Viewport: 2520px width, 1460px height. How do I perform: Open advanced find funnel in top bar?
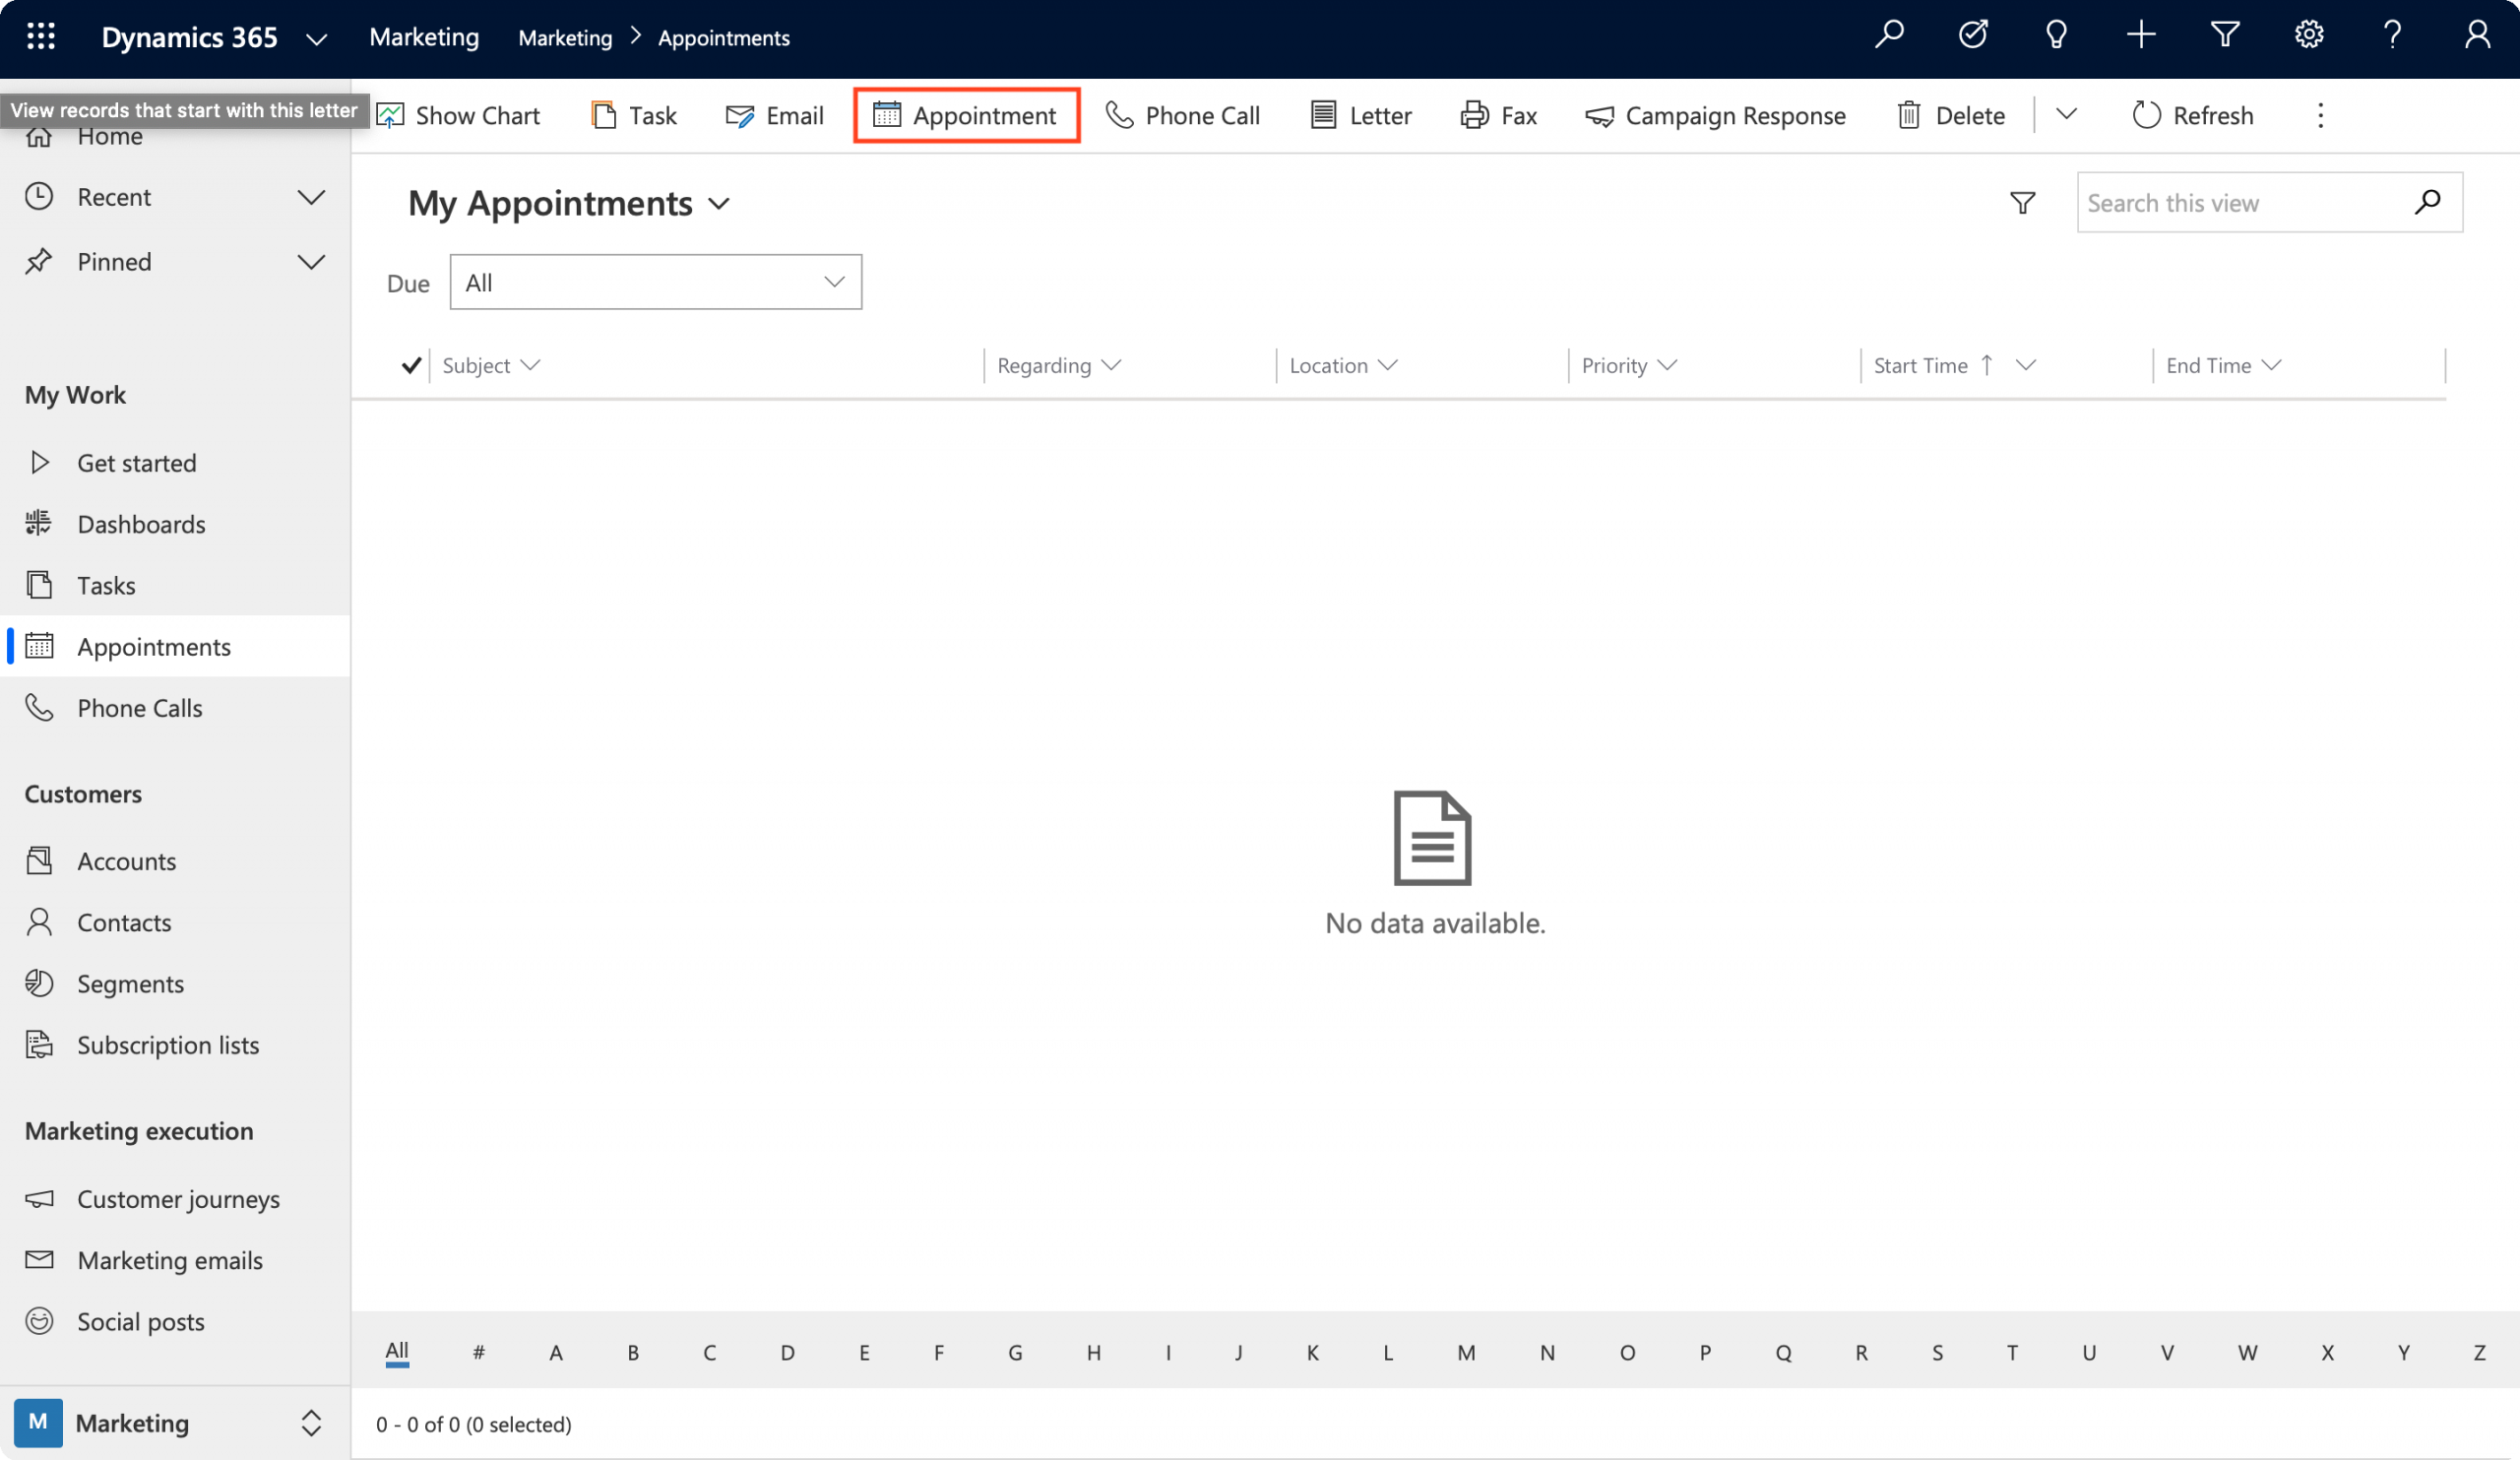[x=2225, y=35]
